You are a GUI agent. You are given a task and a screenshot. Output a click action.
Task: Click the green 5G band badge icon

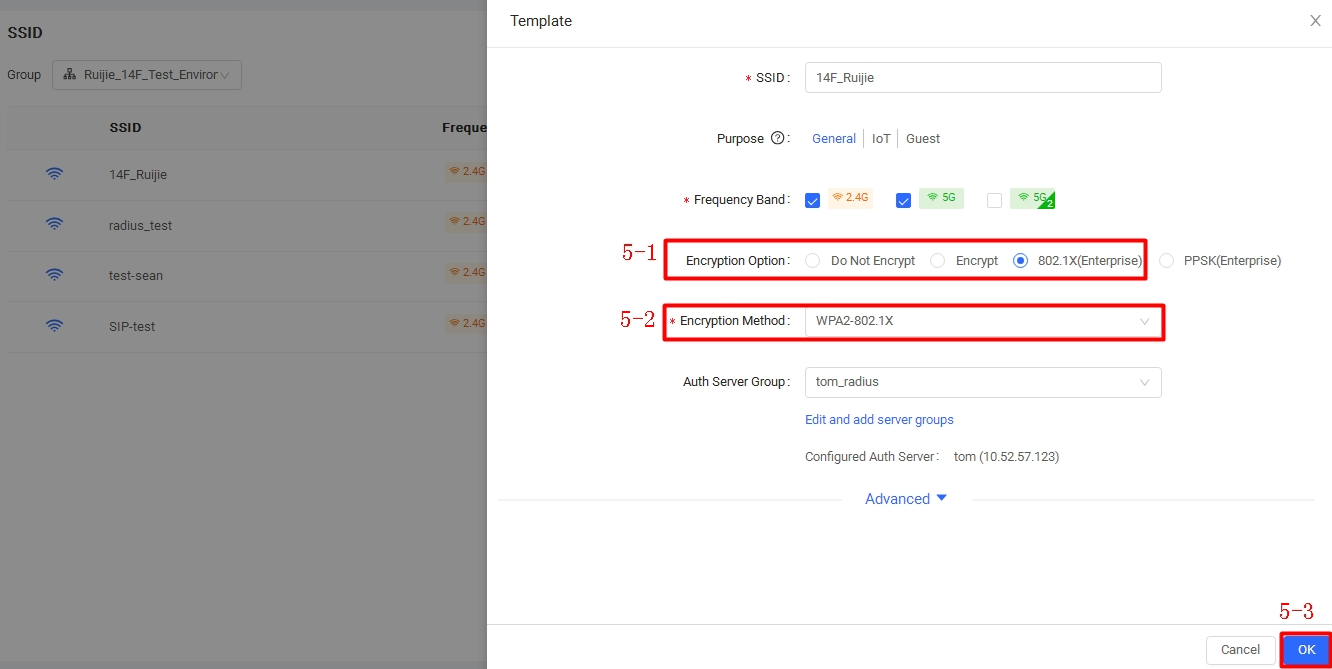pyautogui.click(x=941, y=198)
